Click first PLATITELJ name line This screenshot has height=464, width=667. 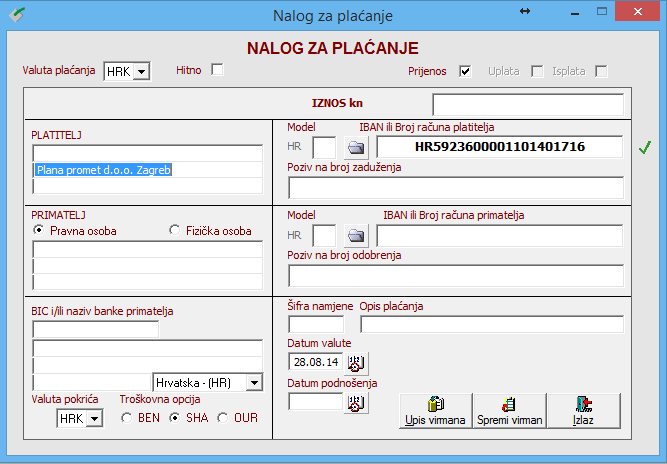(148, 153)
